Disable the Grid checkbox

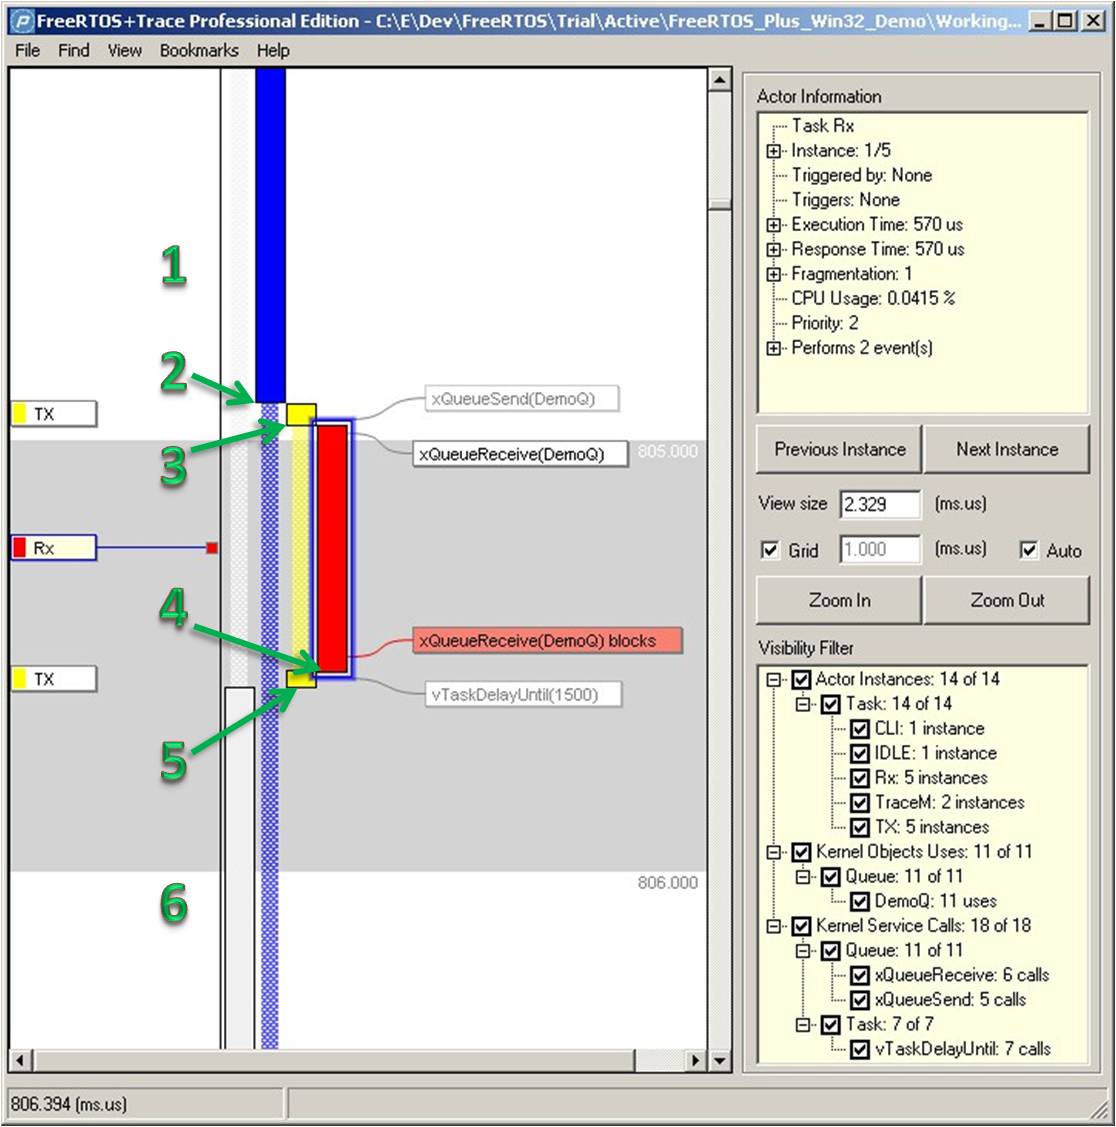(x=771, y=551)
